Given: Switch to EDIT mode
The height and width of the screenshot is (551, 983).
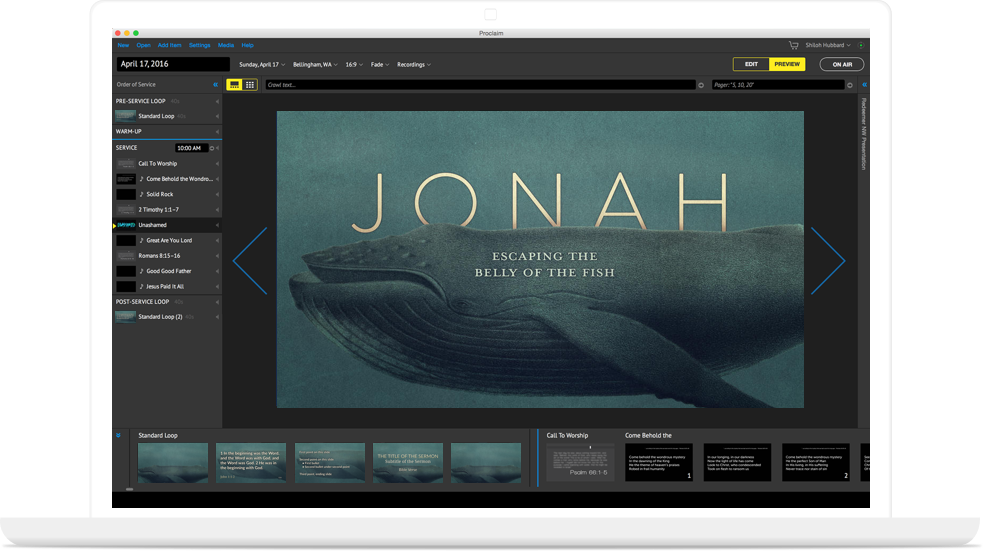Looking at the screenshot, I should click(x=751, y=64).
